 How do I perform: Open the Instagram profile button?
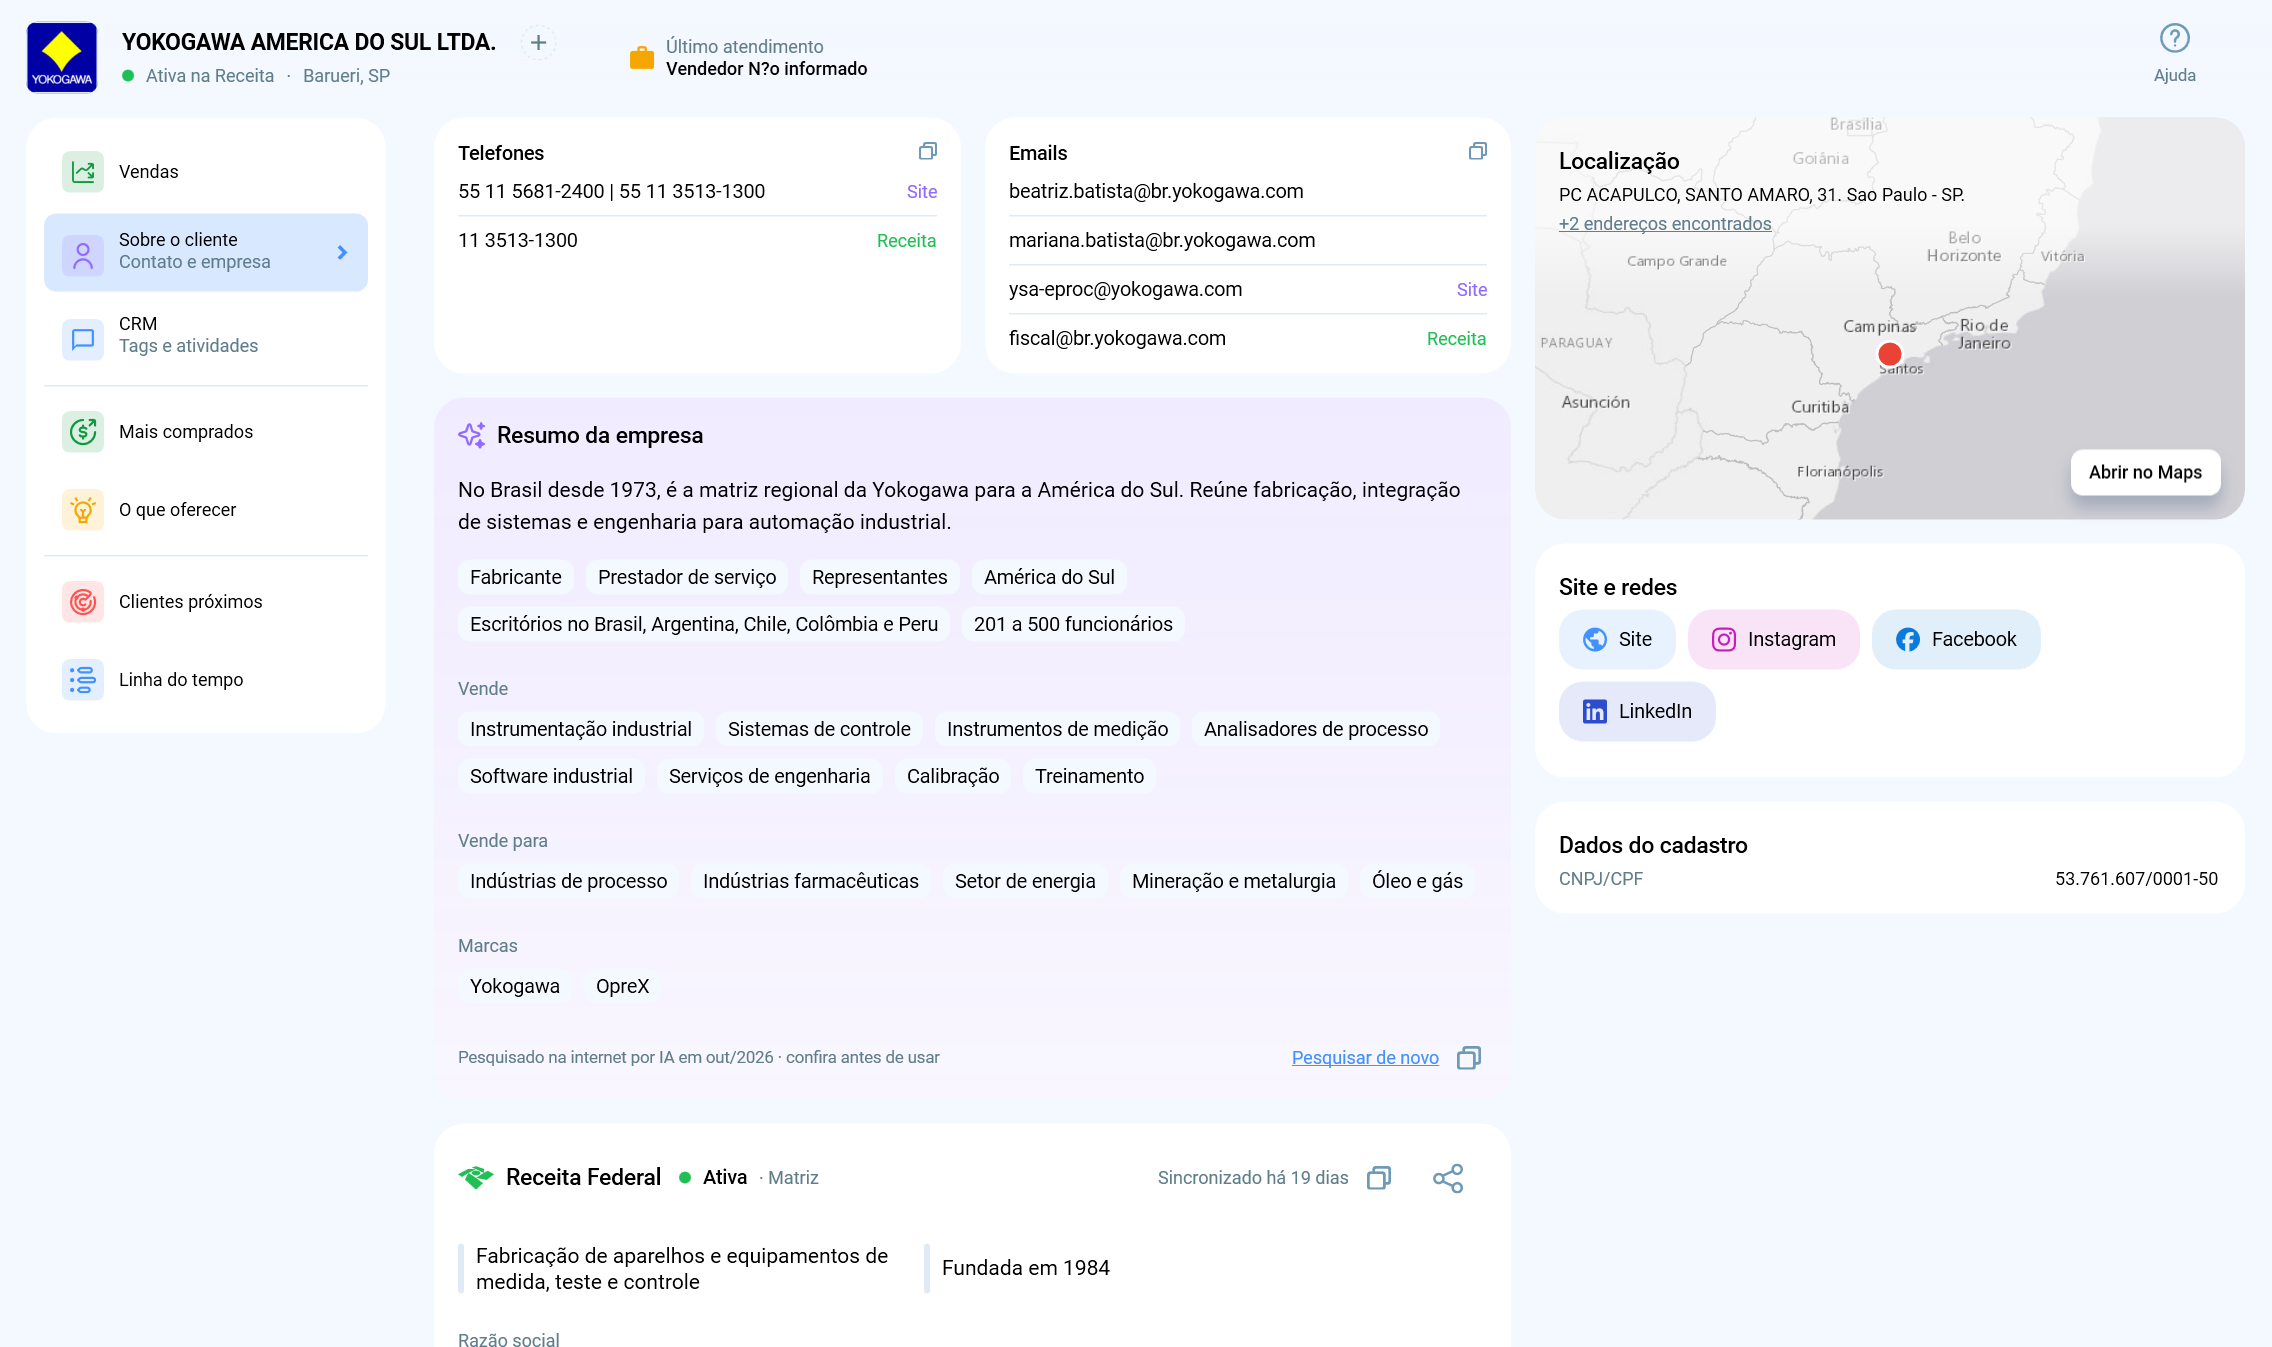[1774, 640]
